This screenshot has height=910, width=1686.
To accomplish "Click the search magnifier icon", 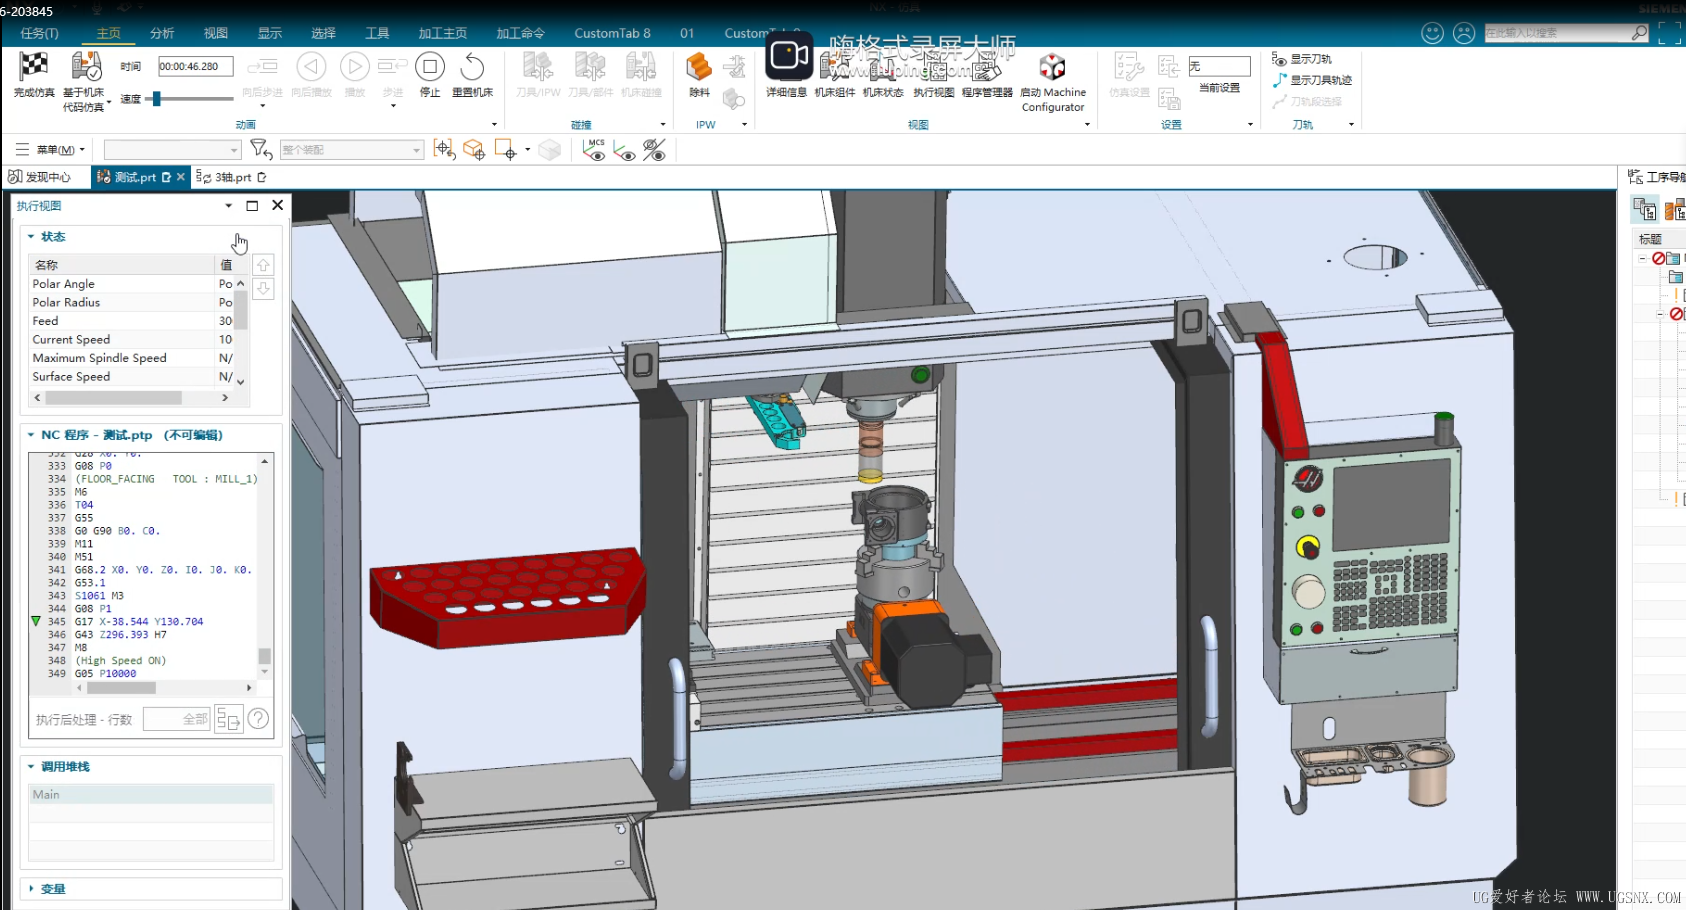I will point(1639,33).
